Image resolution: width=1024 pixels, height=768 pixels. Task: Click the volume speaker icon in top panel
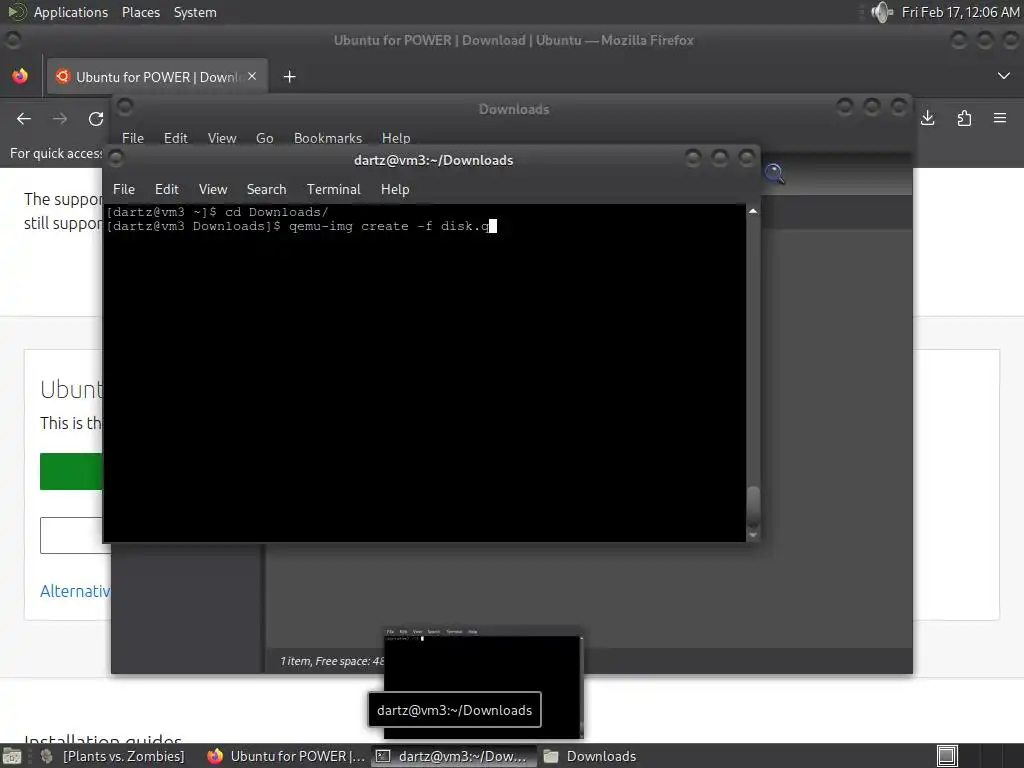pos(881,12)
